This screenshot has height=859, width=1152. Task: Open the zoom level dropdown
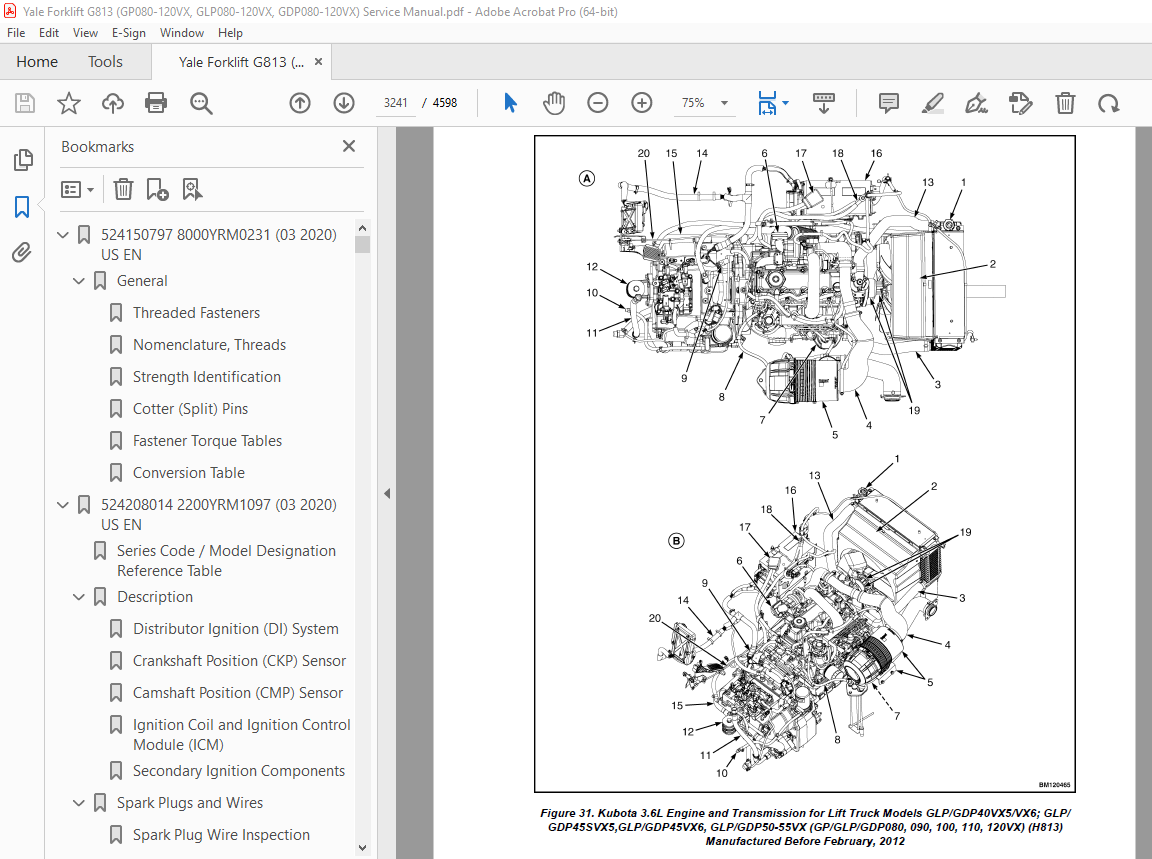click(724, 103)
